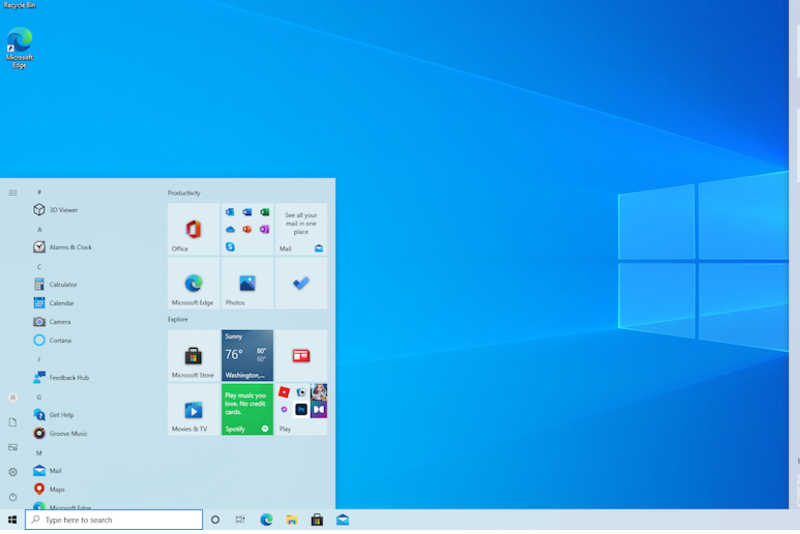This screenshot has width=800, height=534.
Task: Open the Office tile
Action: (193, 230)
